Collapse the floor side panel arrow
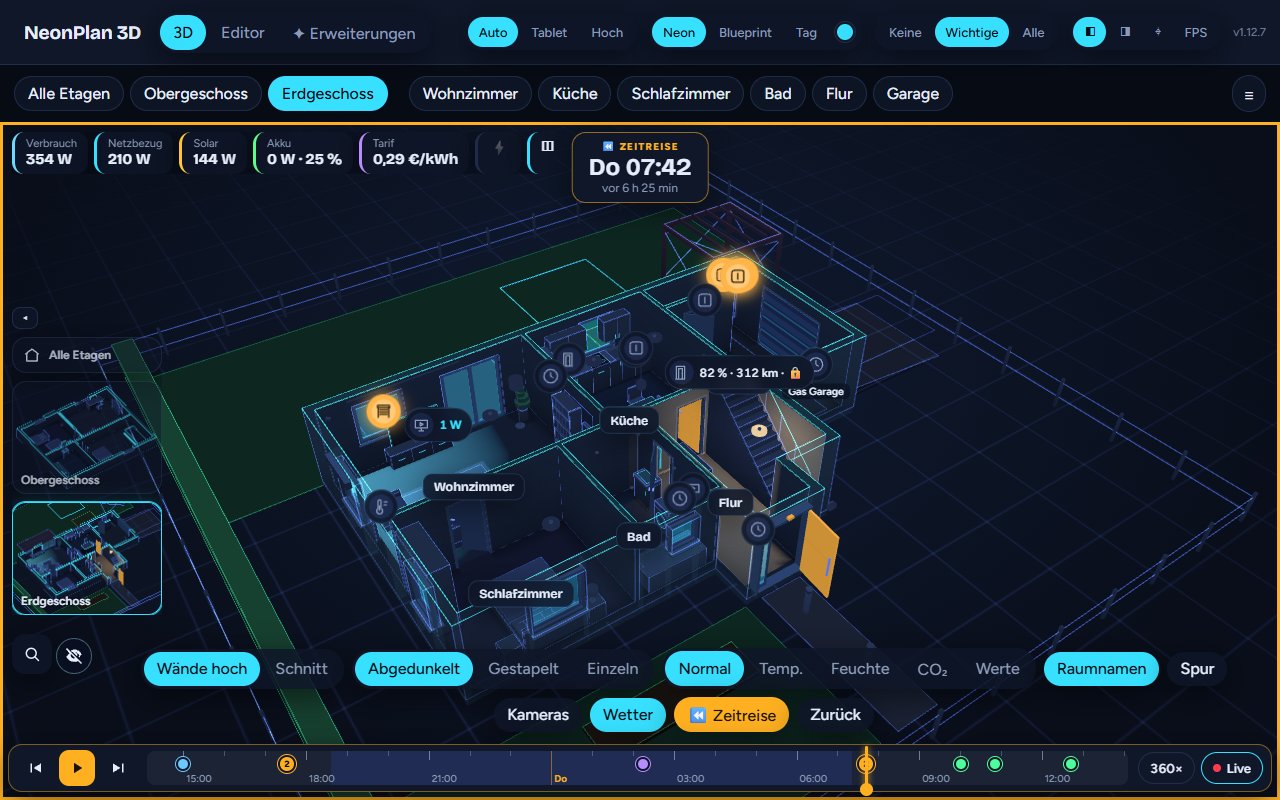 (25, 318)
